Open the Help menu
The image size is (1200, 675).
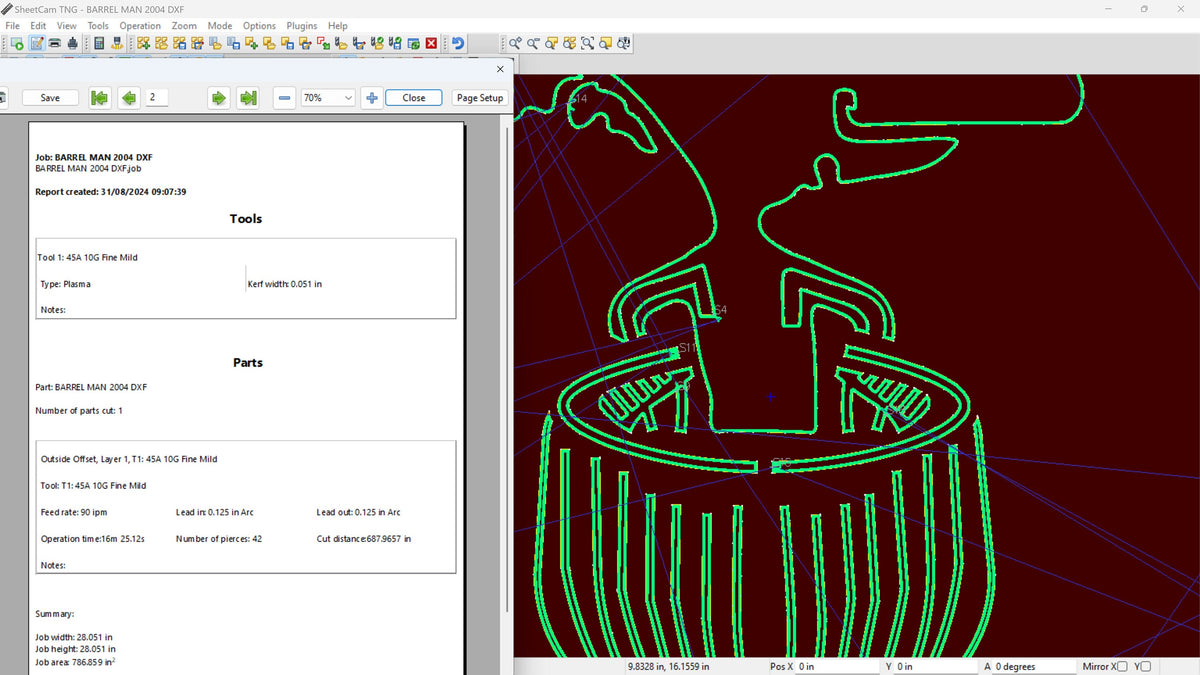[x=338, y=26]
